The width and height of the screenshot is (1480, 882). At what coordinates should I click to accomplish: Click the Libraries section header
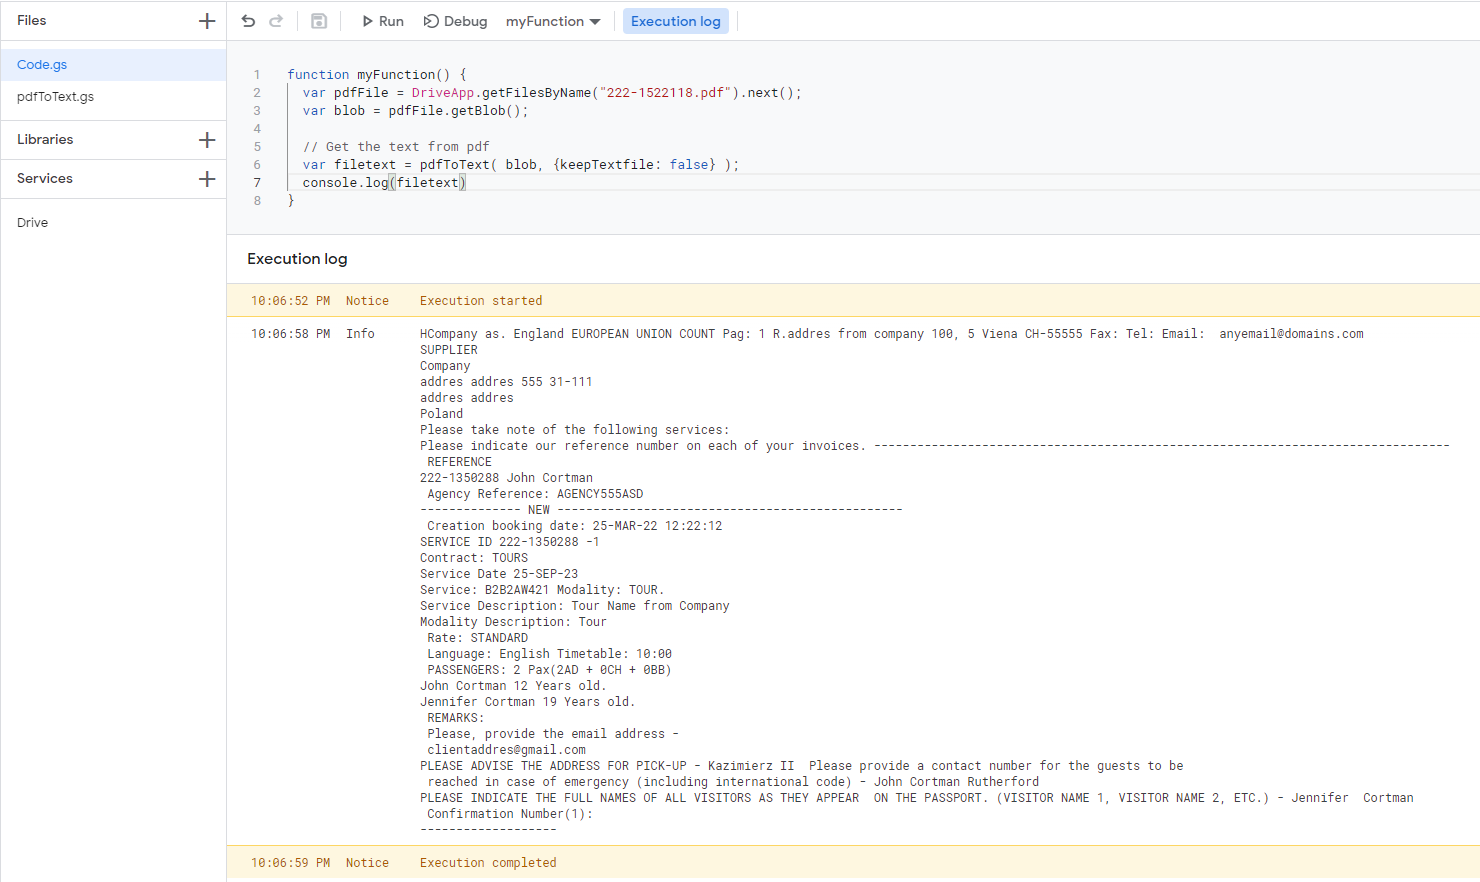pyautogui.click(x=45, y=140)
